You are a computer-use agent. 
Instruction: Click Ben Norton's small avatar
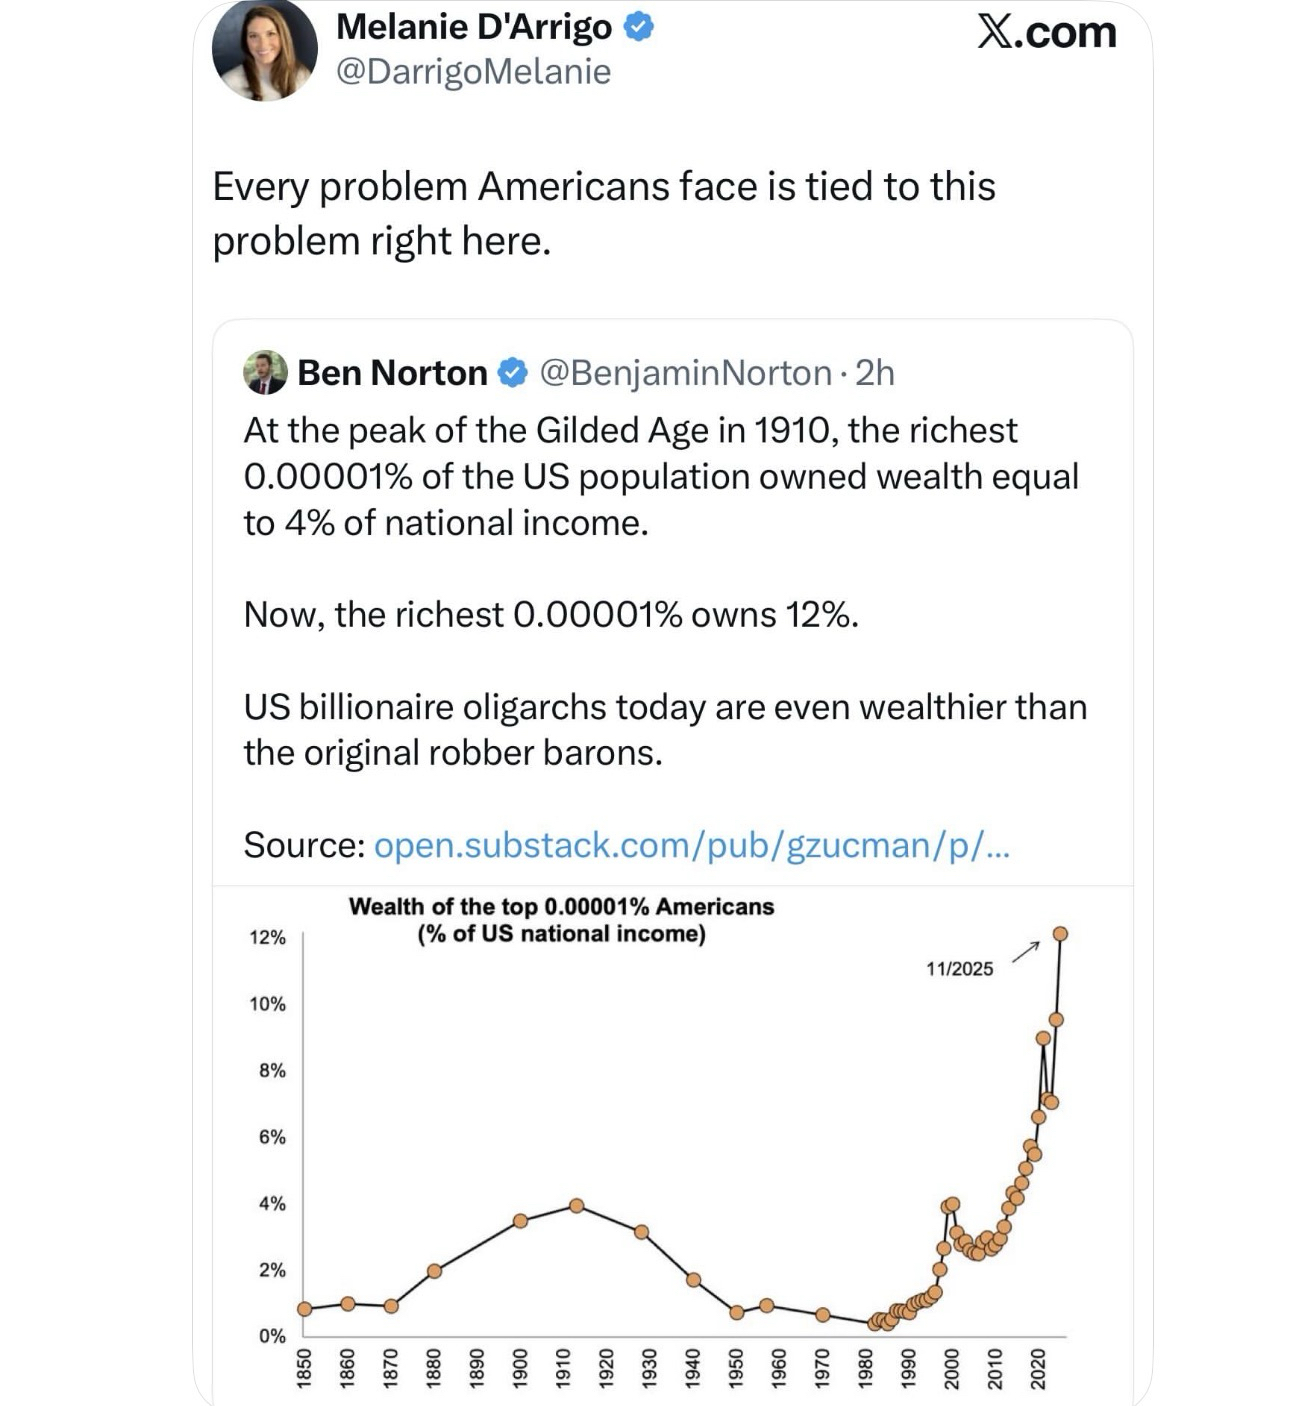coord(265,373)
